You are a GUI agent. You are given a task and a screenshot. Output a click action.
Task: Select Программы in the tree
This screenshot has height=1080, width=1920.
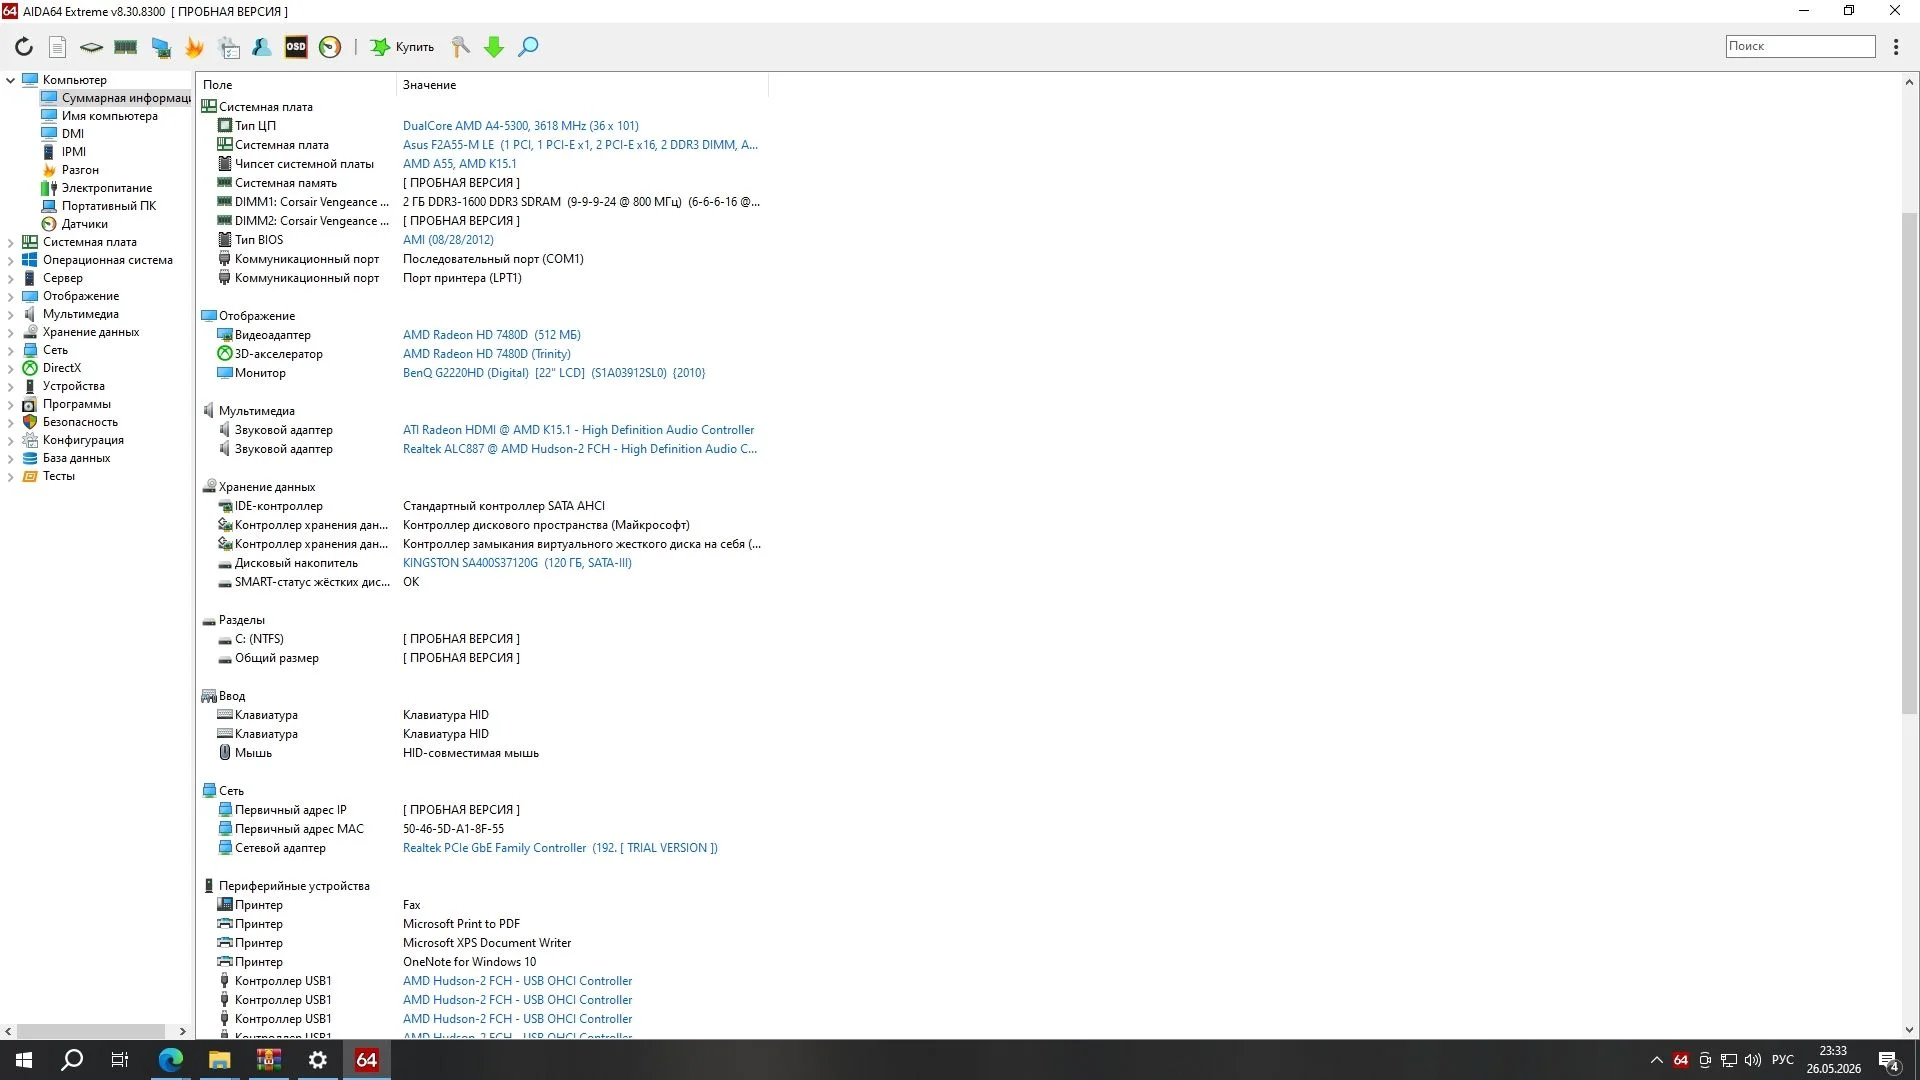tap(67, 404)
